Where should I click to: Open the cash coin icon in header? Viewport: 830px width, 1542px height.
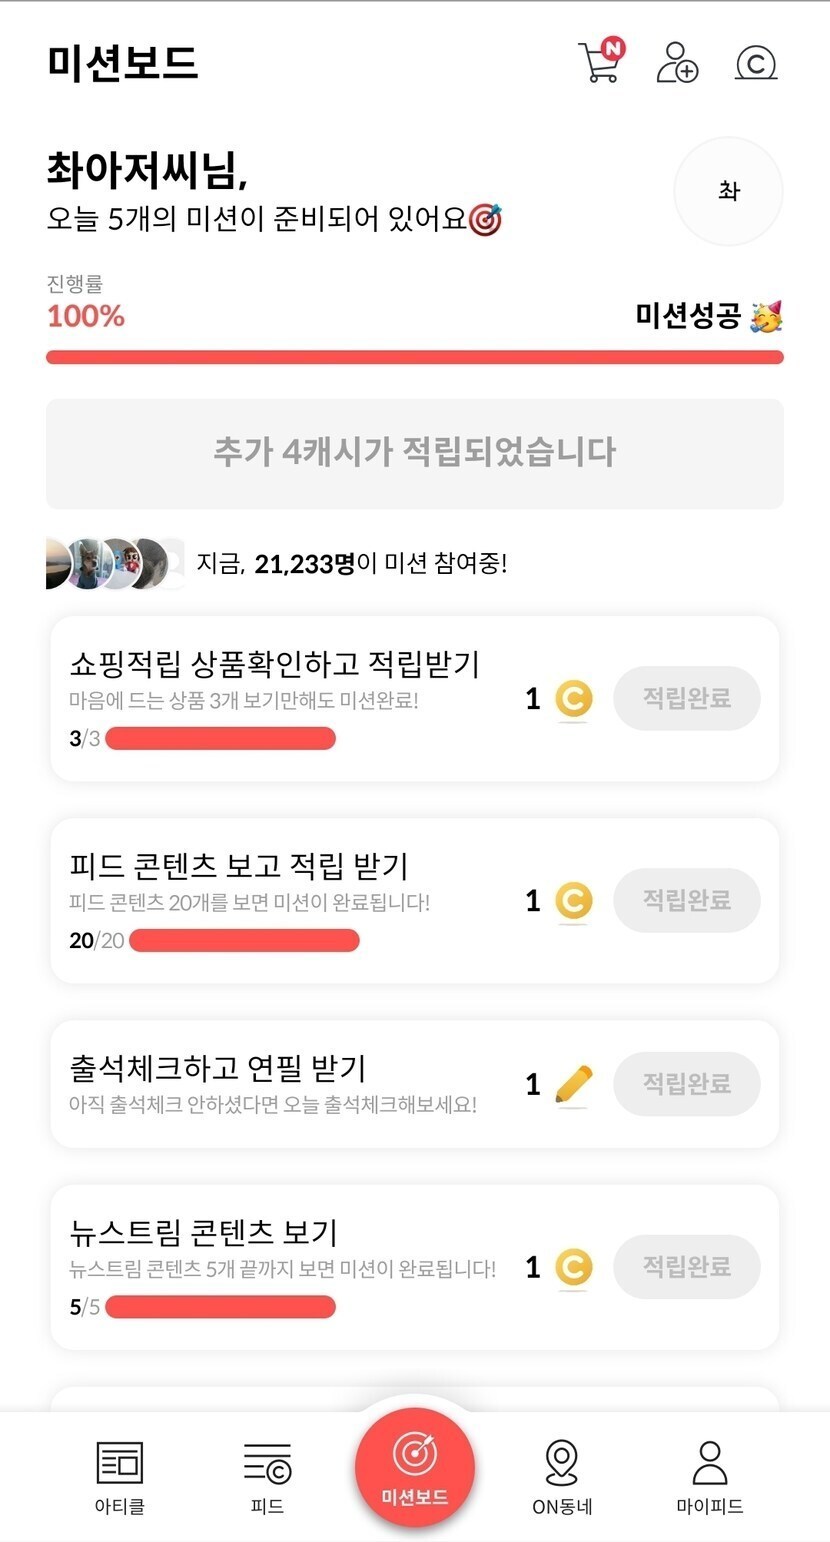pyautogui.click(x=756, y=63)
